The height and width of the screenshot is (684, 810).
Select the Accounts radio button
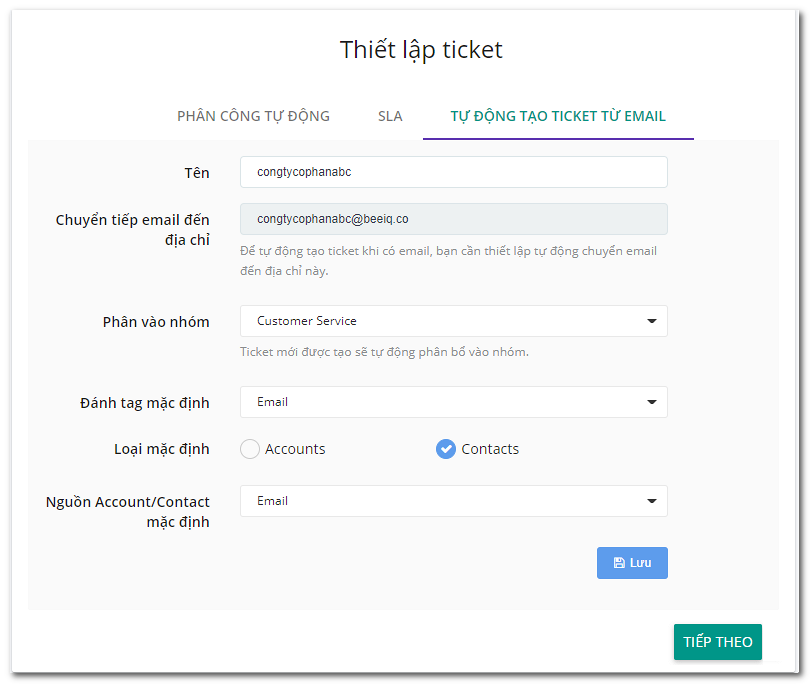coord(250,449)
